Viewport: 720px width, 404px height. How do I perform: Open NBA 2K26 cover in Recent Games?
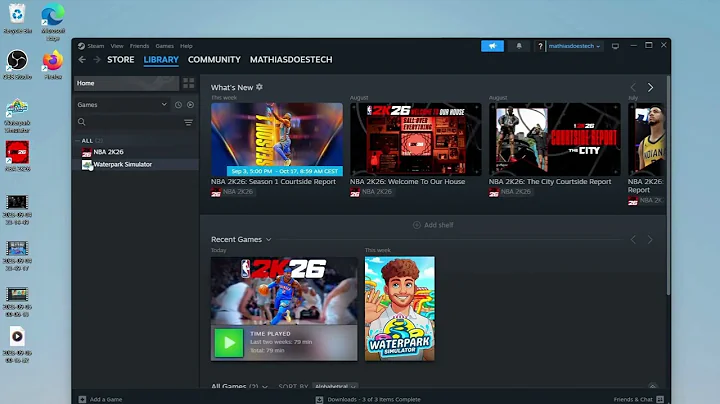click(x=284, y=291)
